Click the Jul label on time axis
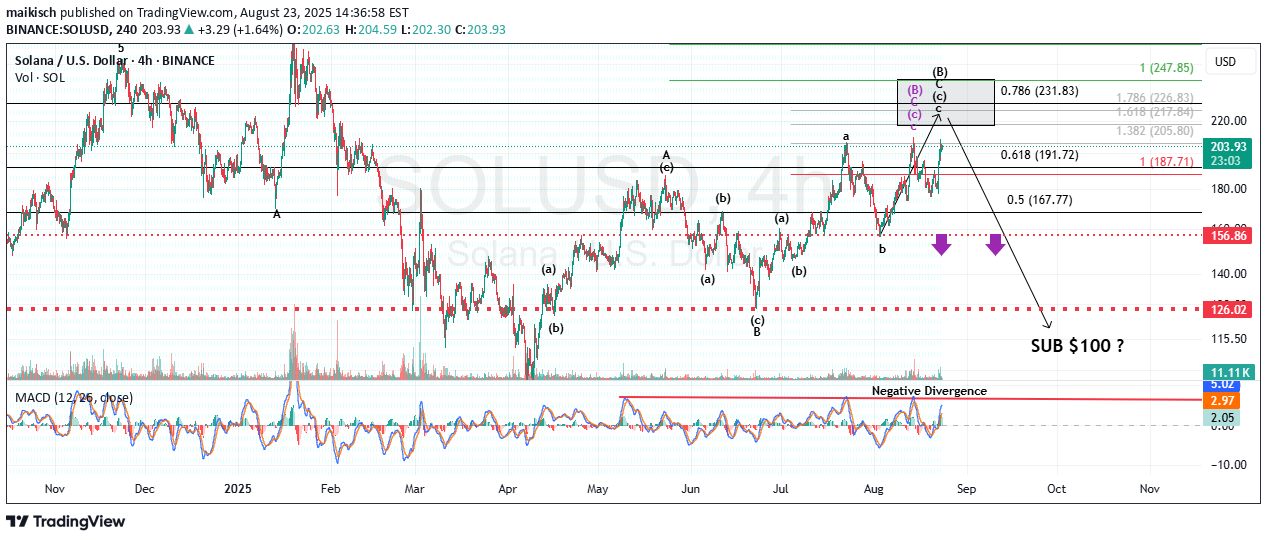This screenshot has width=1267, height=540. tap(781, 490)
